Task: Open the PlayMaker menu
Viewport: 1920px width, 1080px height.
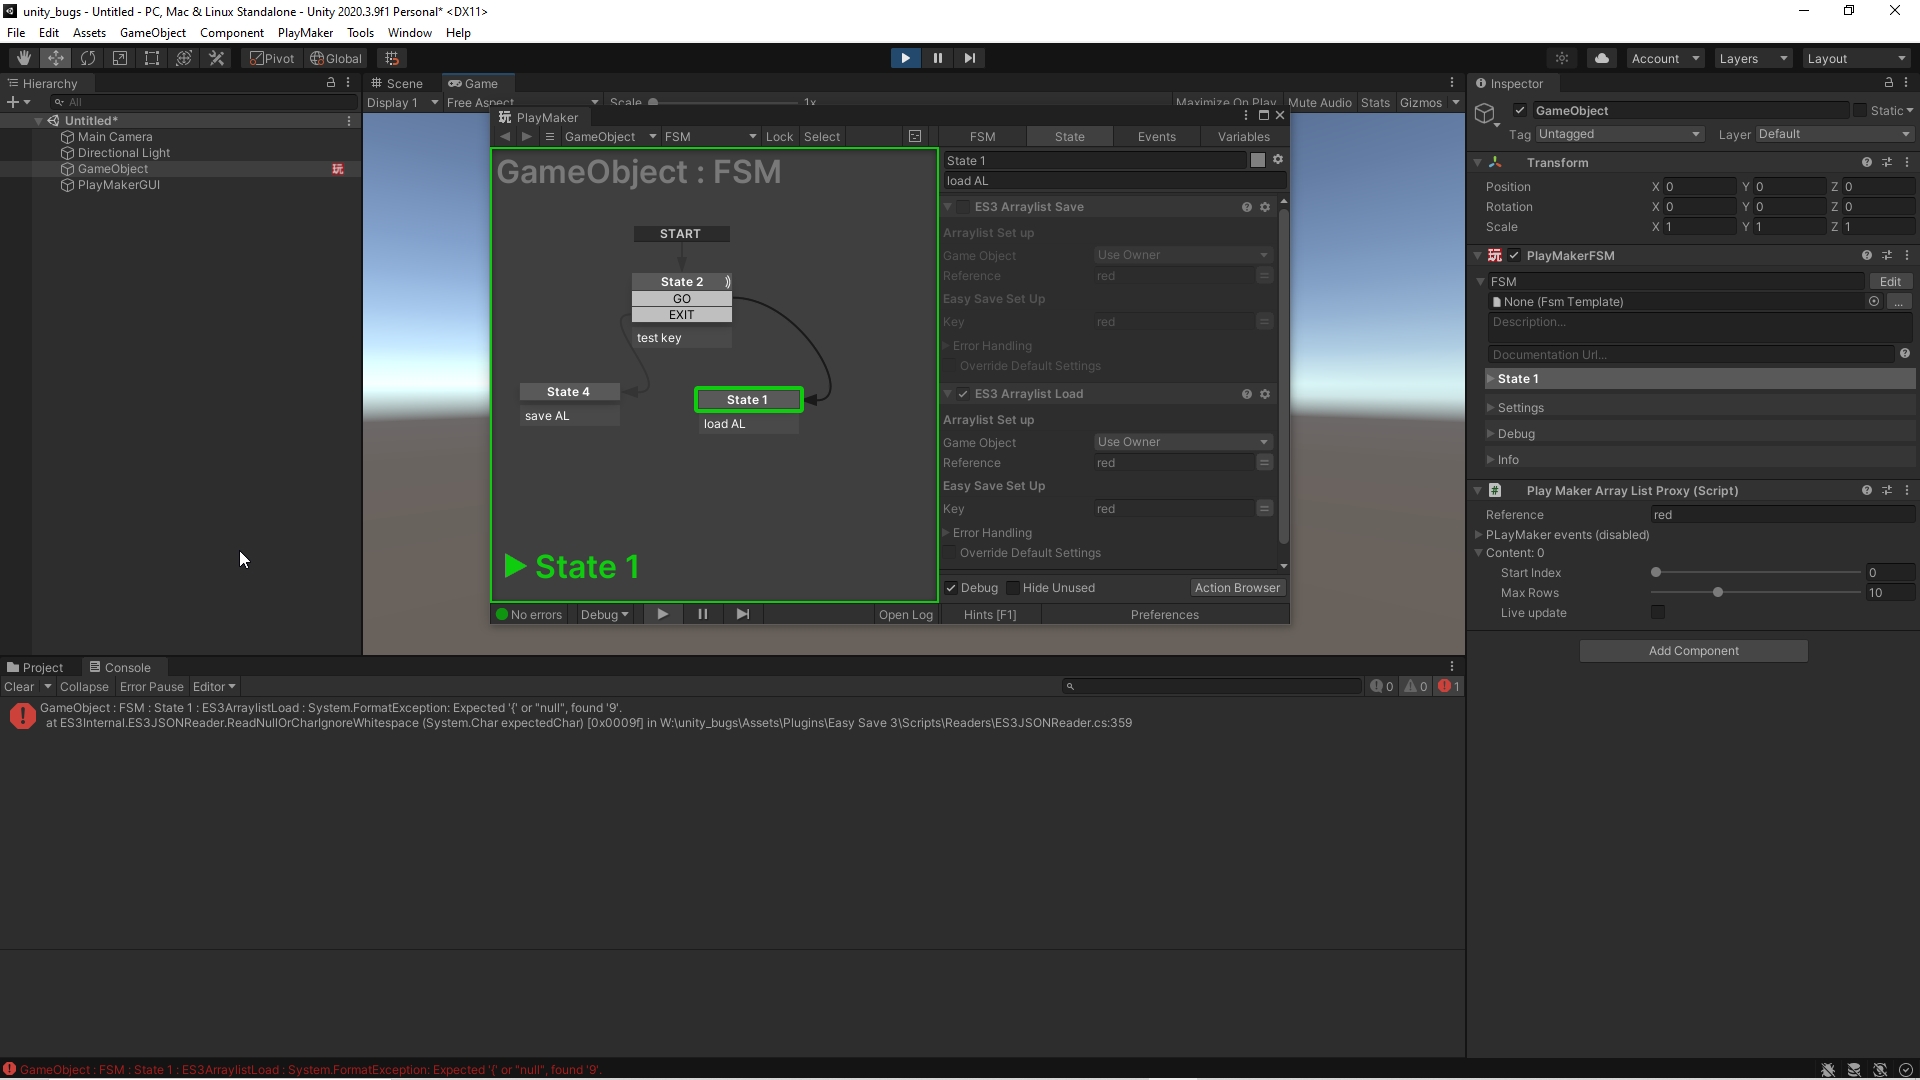Action: coord(305,33)
